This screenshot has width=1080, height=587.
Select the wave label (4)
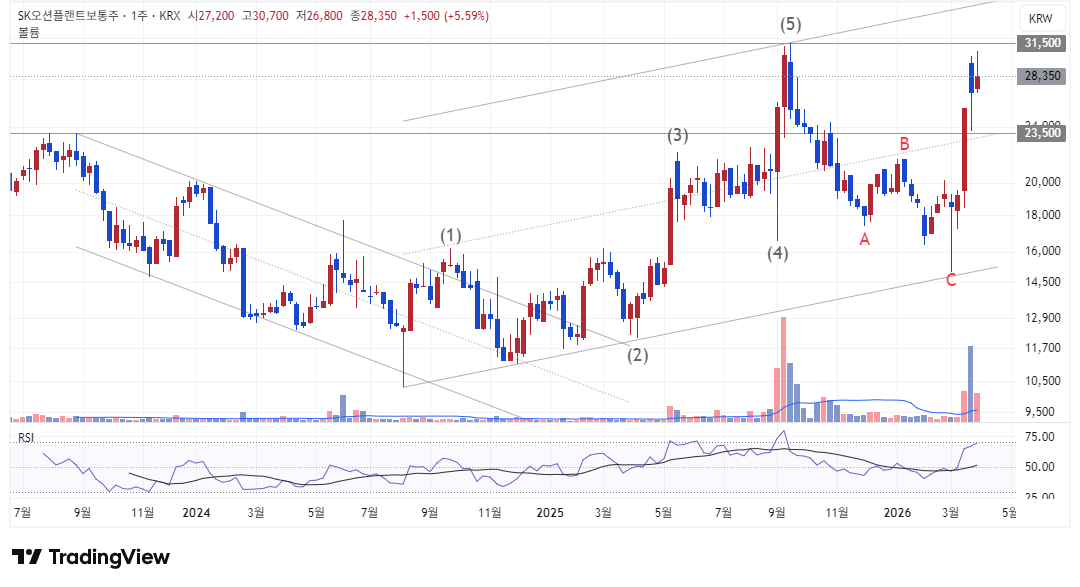tap(778, 253)
